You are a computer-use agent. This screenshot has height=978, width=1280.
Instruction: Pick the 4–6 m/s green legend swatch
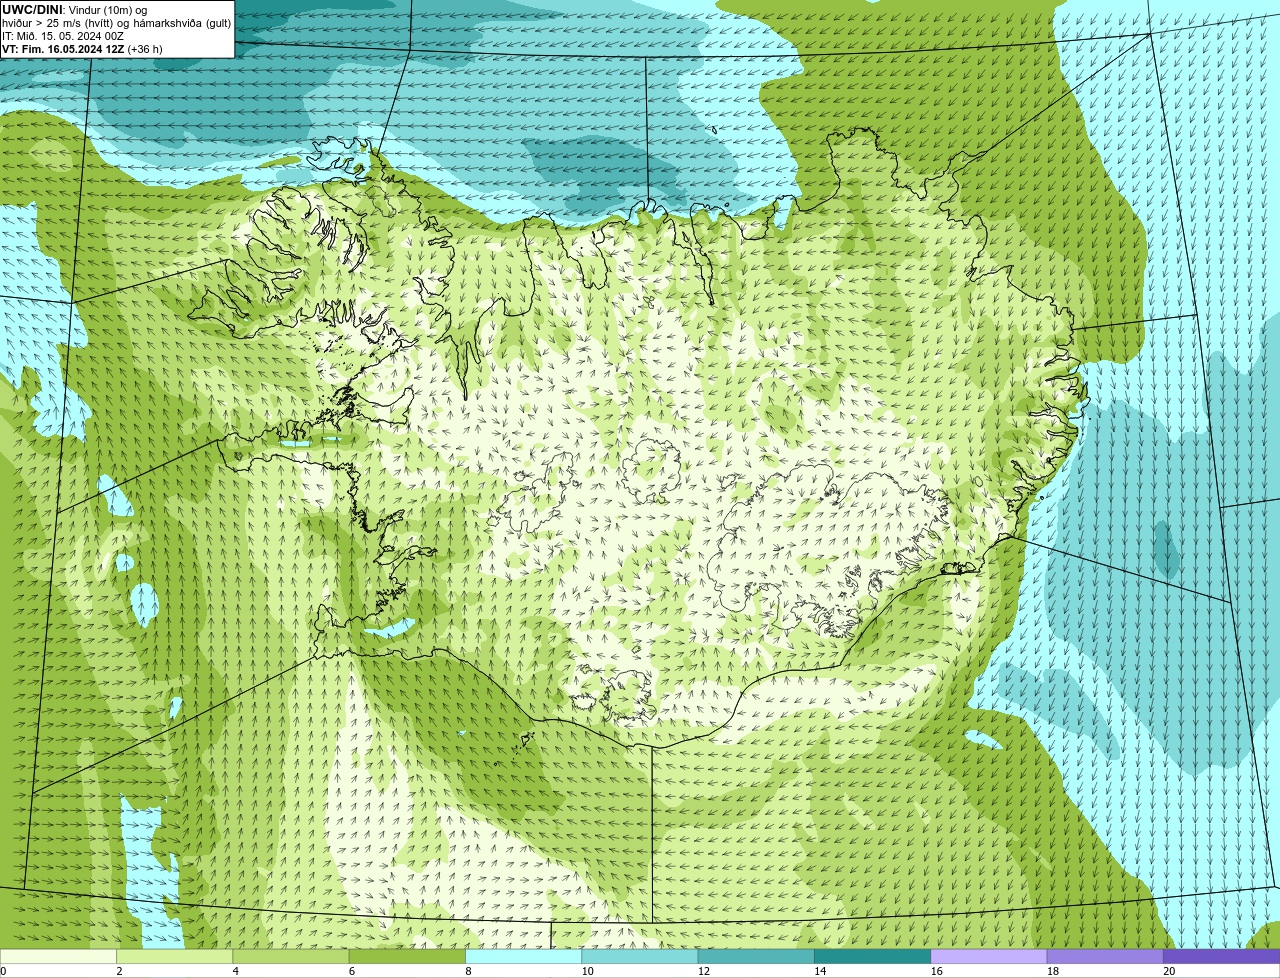[x=291, y=956]
